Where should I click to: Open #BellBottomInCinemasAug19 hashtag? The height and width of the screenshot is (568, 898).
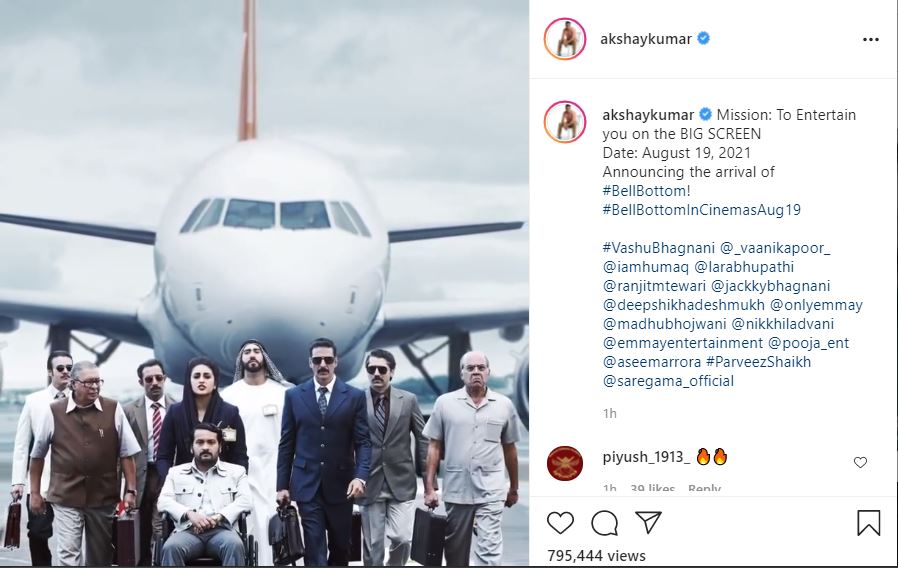pyautogui.click(x=702, y=210)
